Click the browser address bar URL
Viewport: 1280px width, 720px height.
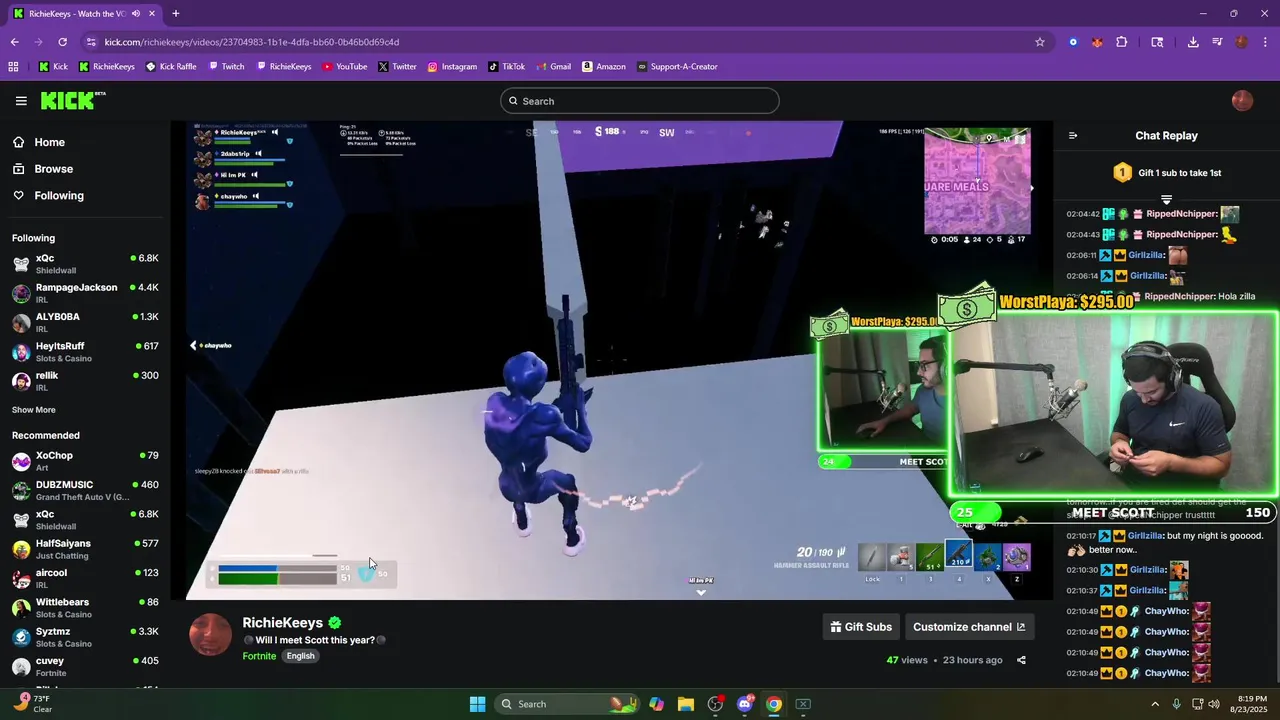[x=252, y=42]
